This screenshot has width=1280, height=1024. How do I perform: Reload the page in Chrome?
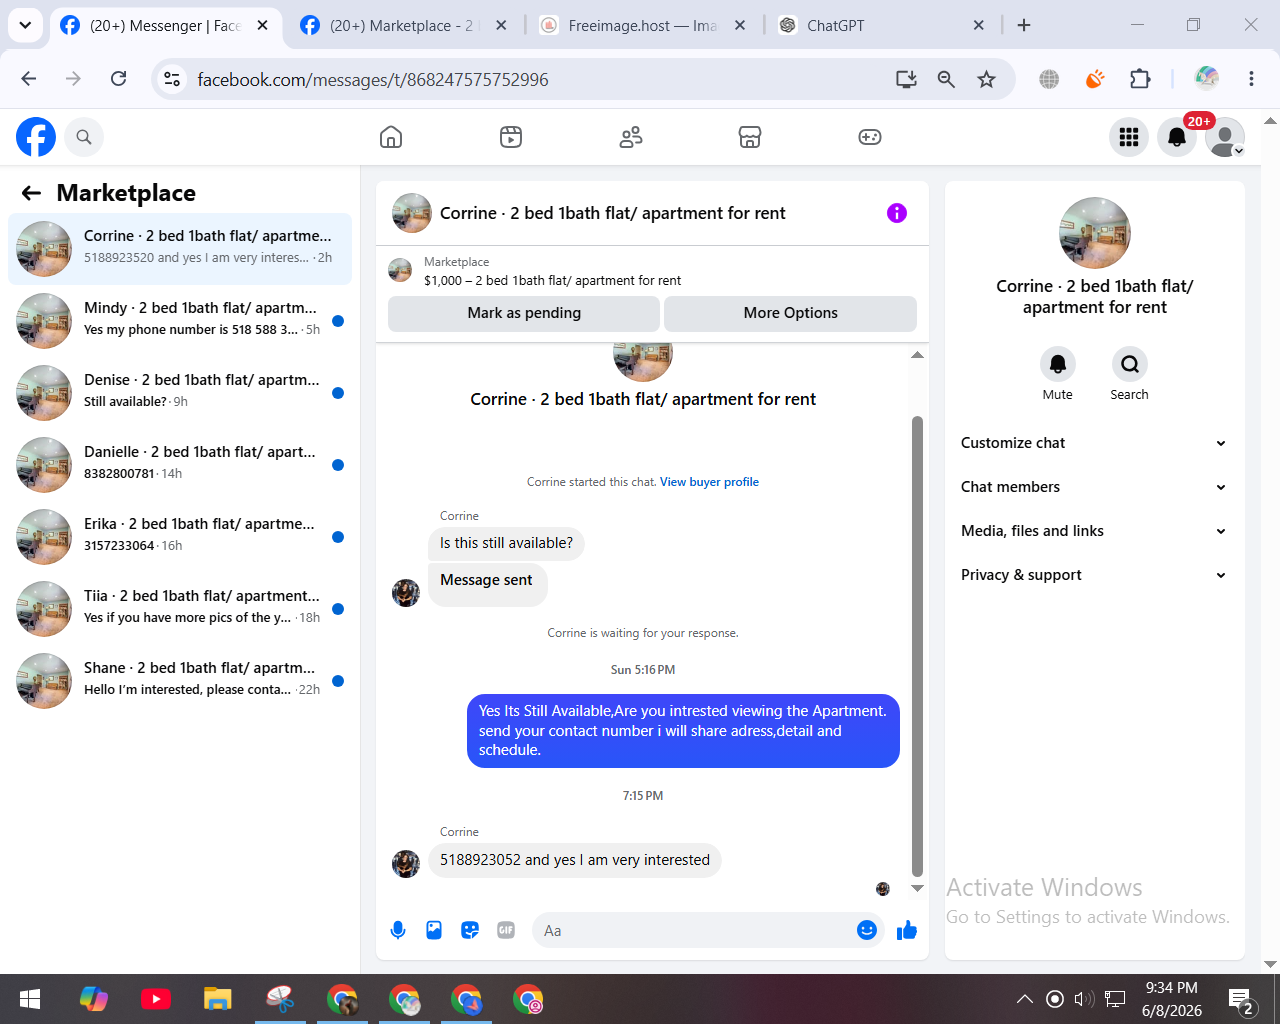pyautogui.click(x=118, y=79)
